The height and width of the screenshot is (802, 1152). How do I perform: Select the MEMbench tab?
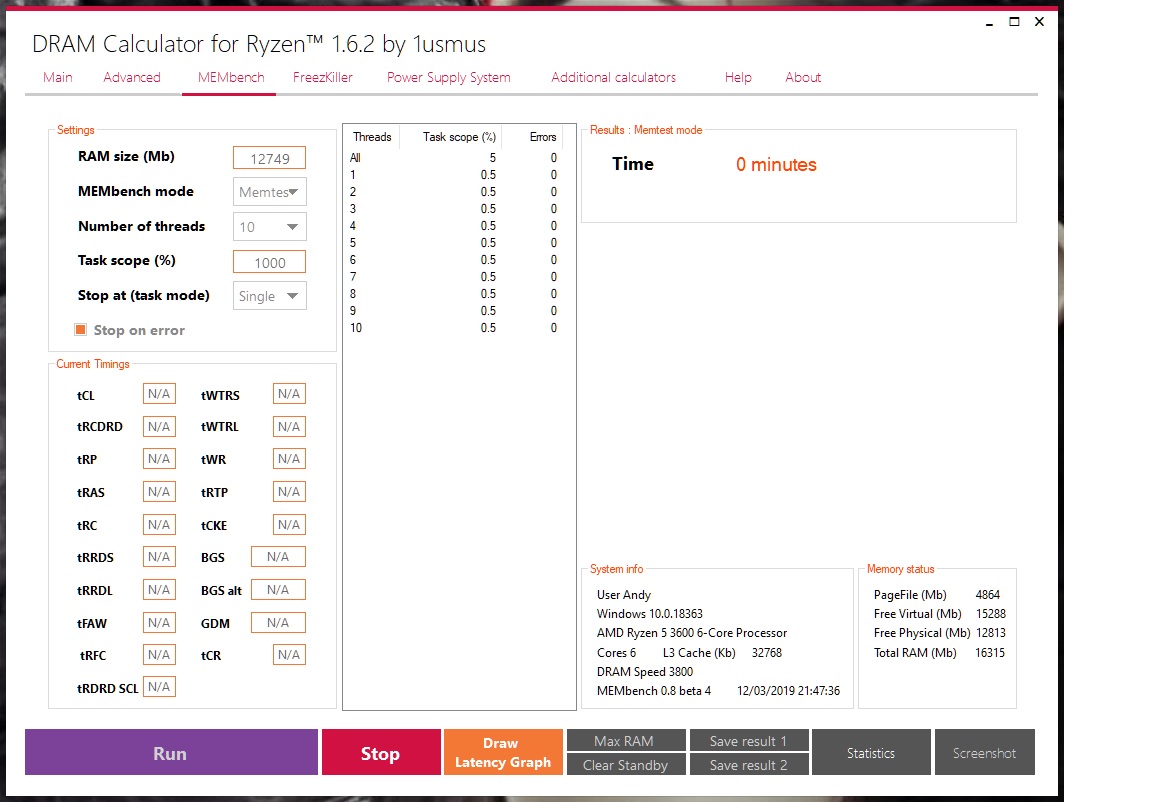231,77
